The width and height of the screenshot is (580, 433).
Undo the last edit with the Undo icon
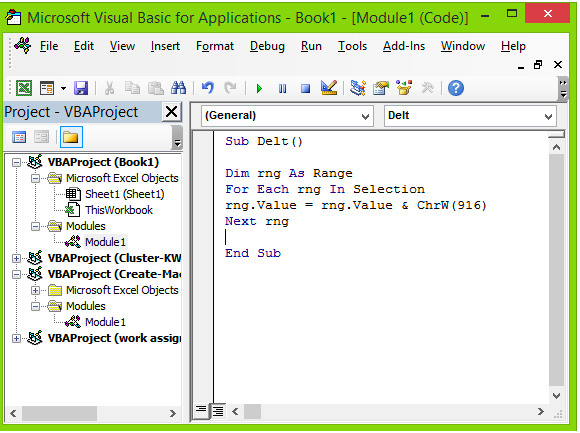pos(208,88)
